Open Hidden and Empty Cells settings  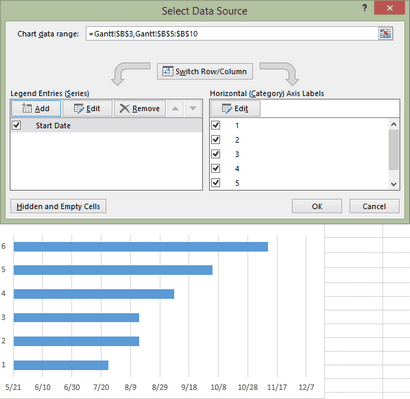point(58,206)
